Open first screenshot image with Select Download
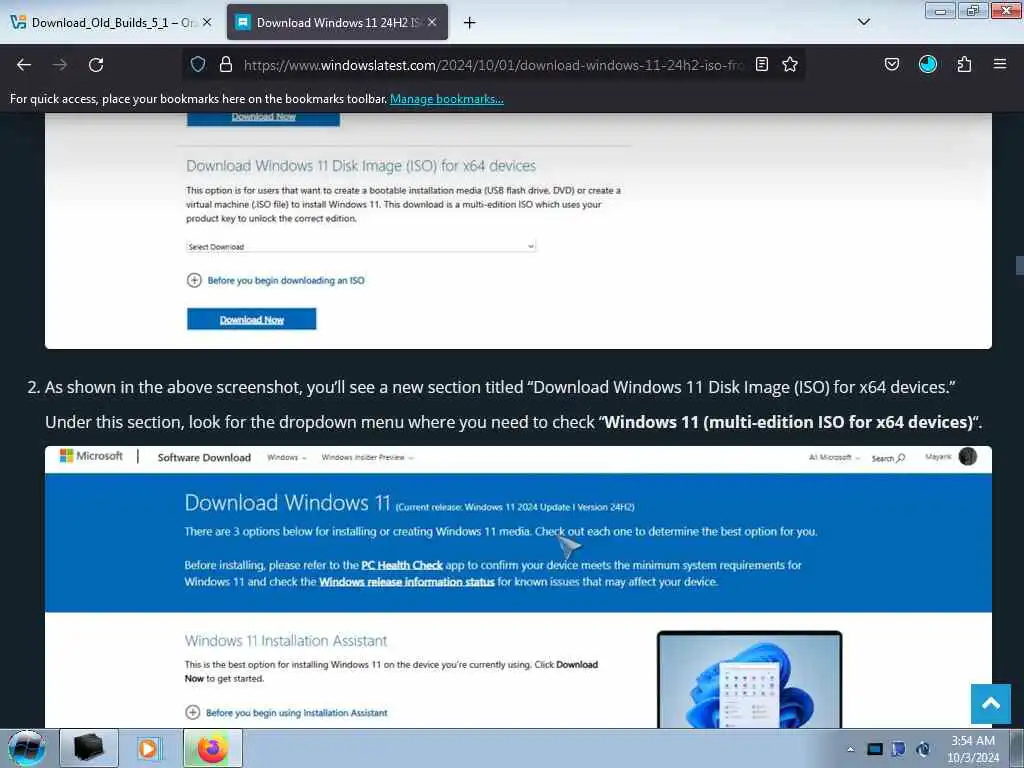This screenshot has width=1024, height=768. click(x=518, y=231)
